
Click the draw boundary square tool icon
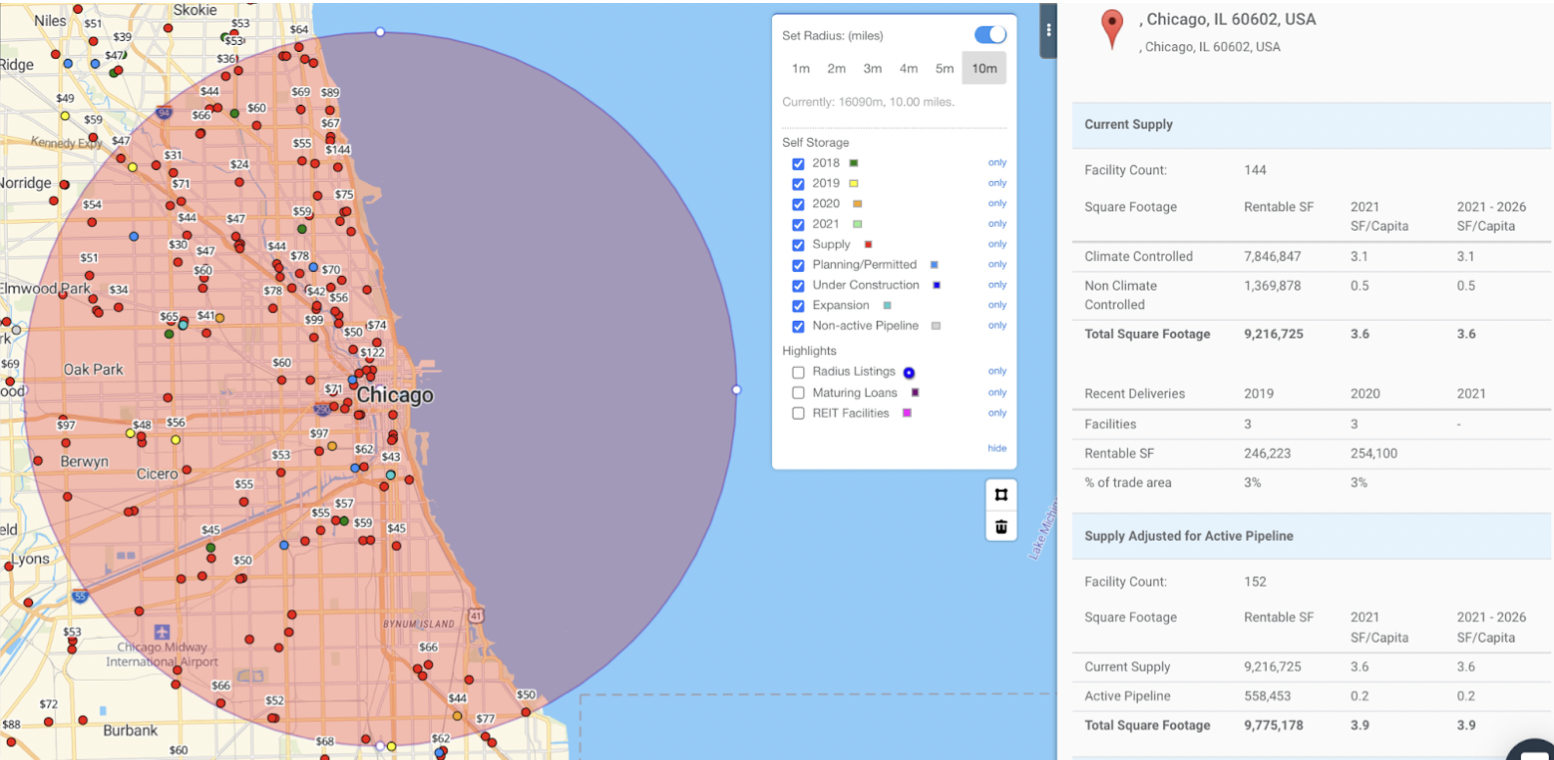tap(1001, 494)
